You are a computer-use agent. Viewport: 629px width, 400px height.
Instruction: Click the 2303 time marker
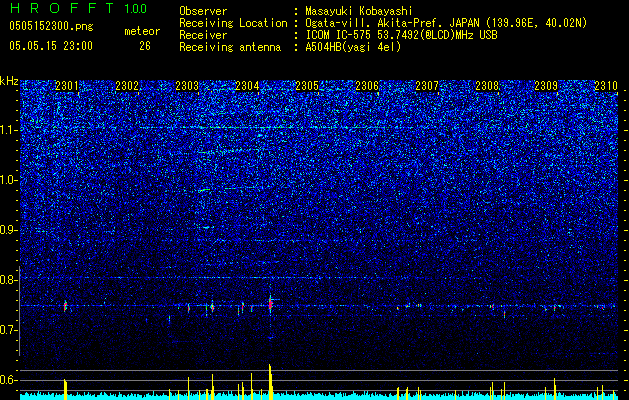[x=187, y=85]
